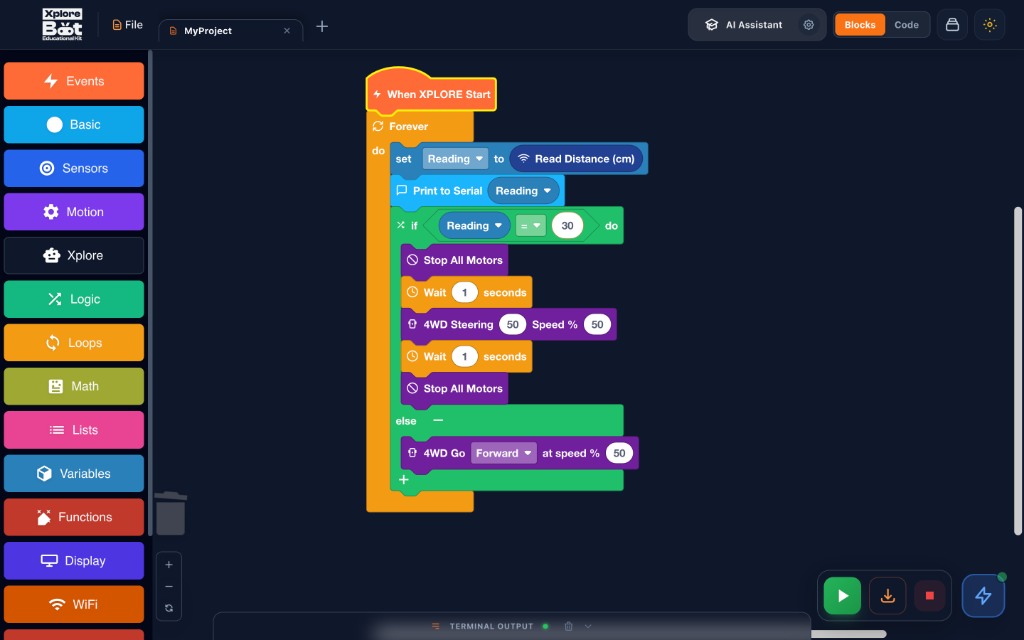Image resolution: width=1024 pixels, height=640 pixels.
Task: Open the Logic blocks palette
Action: click(x=73, y=299)
